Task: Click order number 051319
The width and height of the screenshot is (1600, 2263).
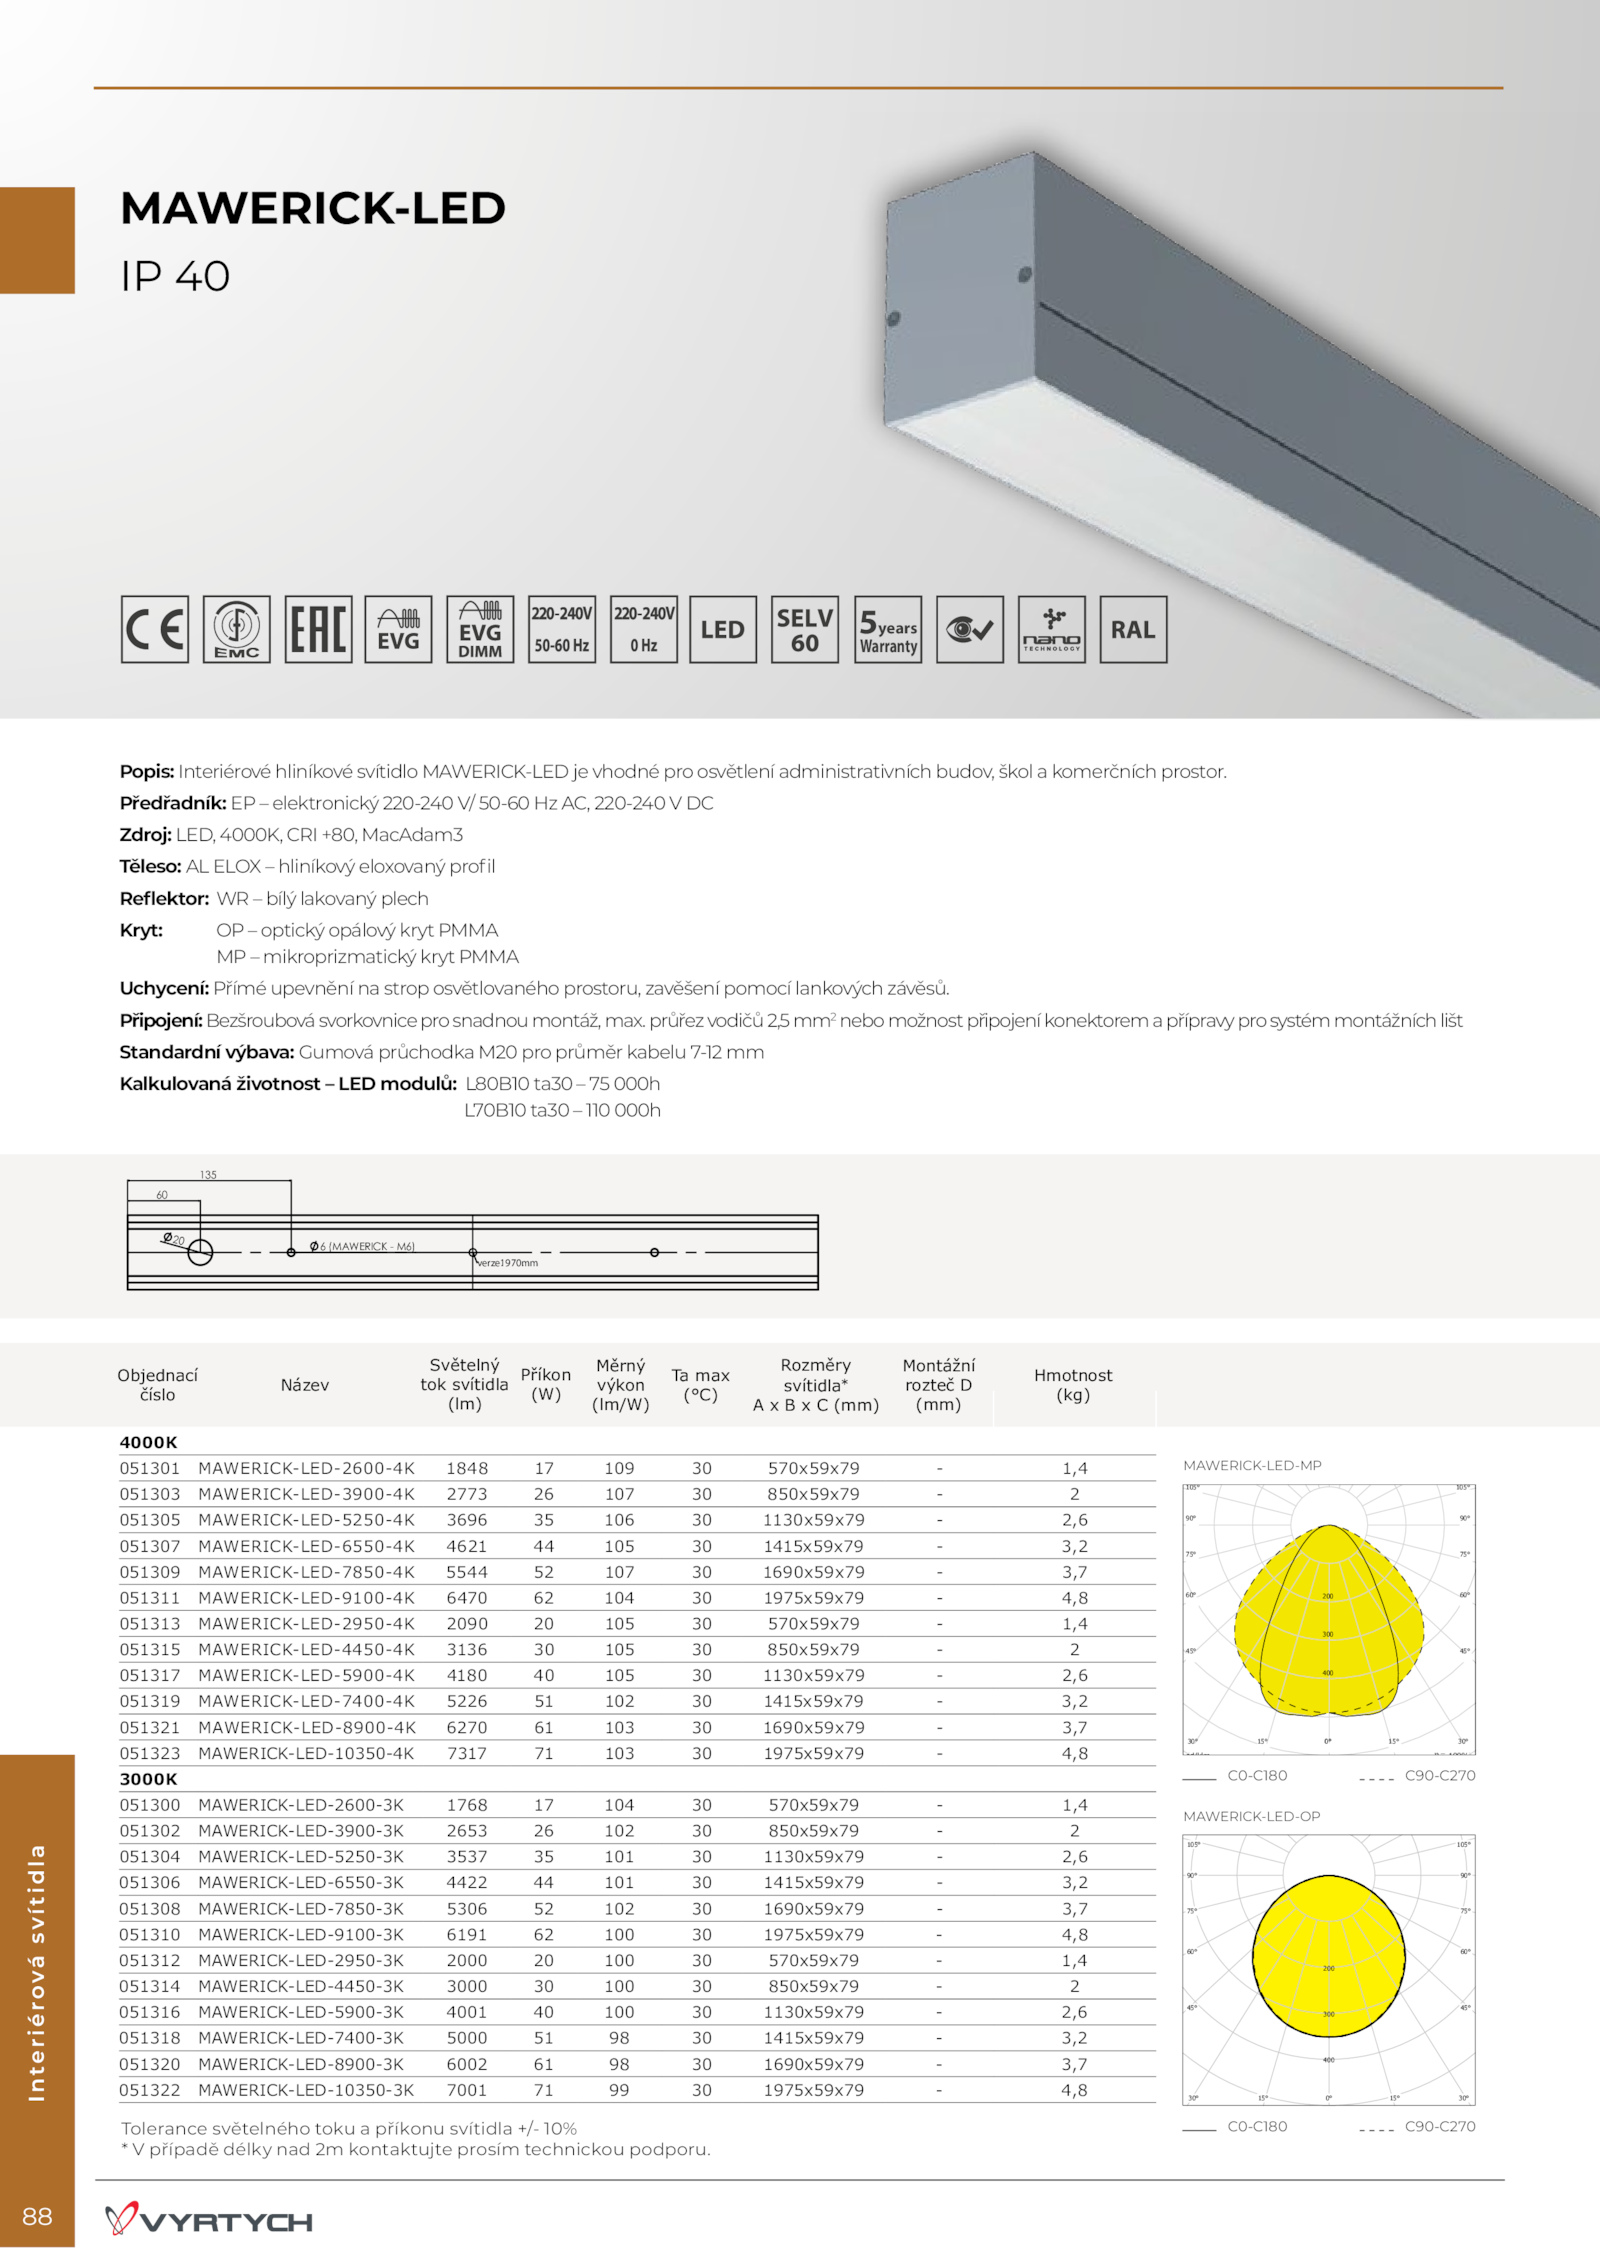Action: pos(150,1701)
